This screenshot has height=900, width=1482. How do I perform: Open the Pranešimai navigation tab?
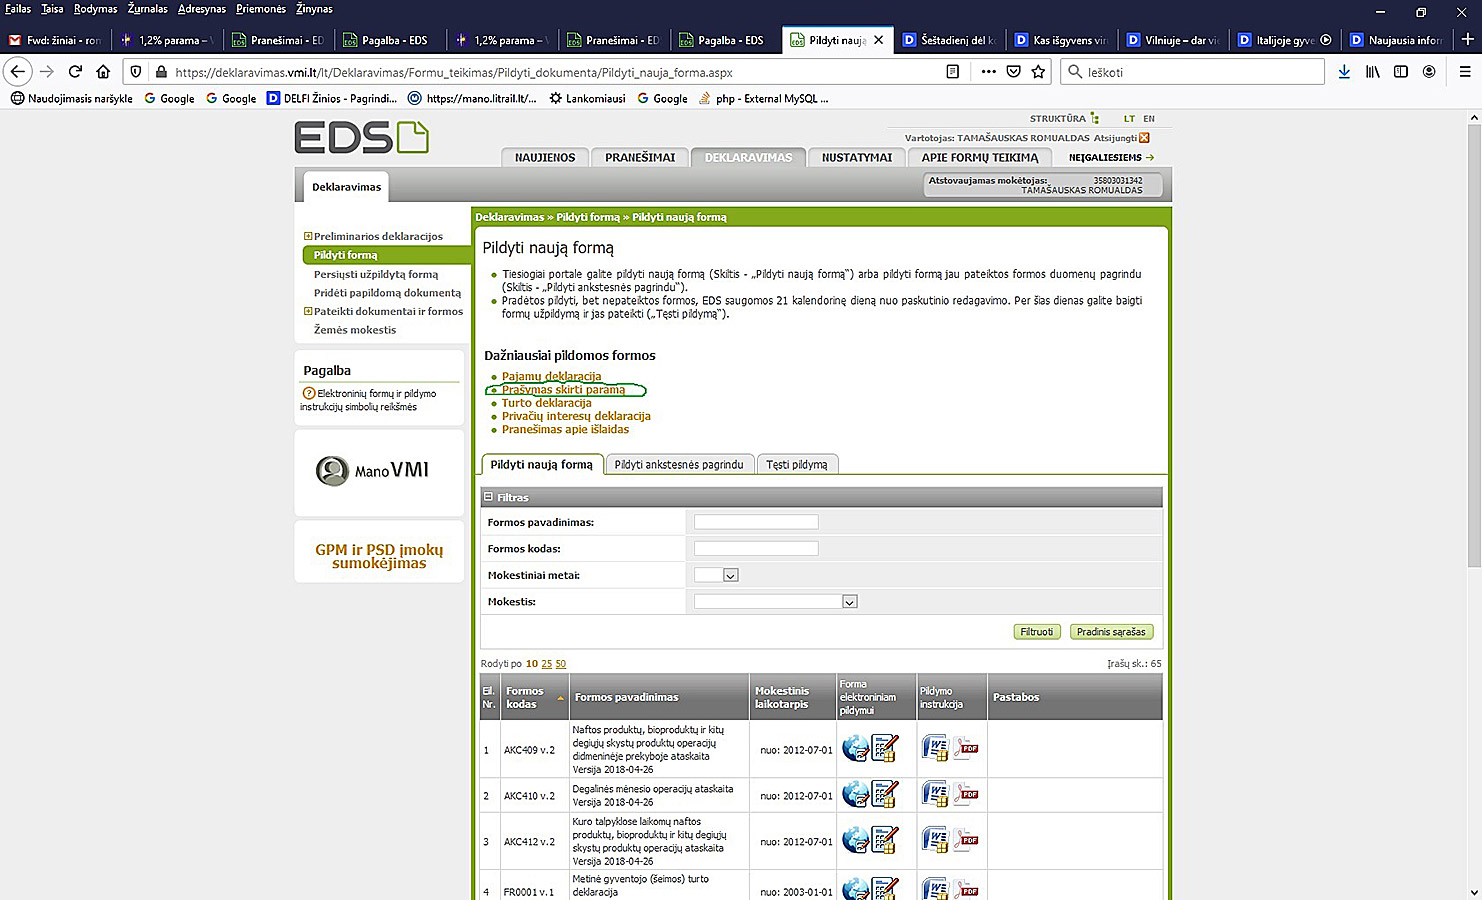tap(640, 158)
